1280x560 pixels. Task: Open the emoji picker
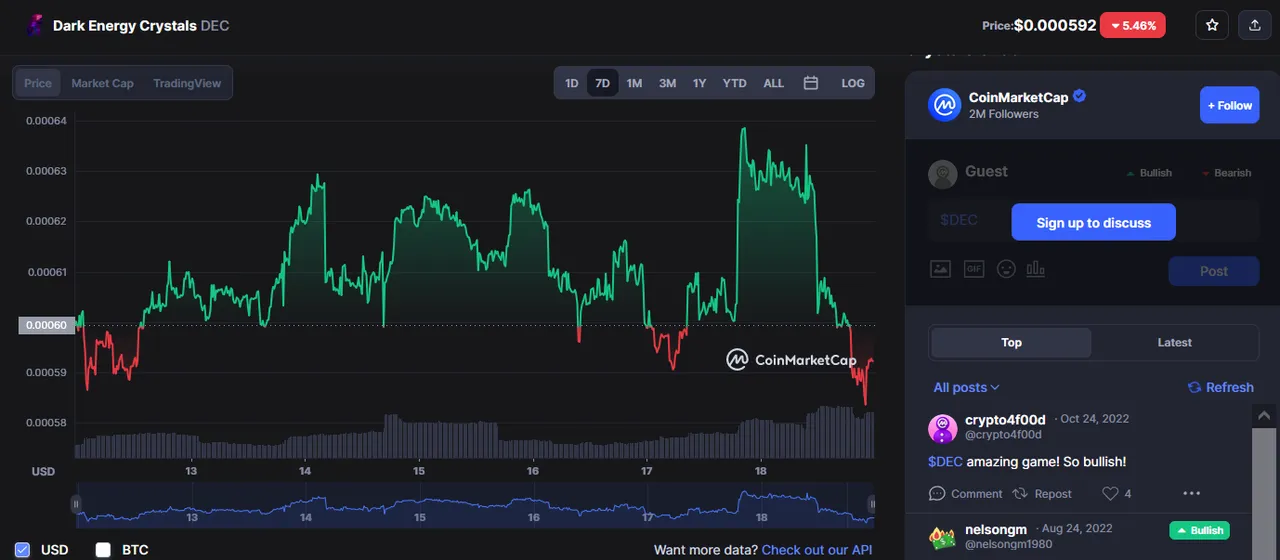click(1006, 268)
